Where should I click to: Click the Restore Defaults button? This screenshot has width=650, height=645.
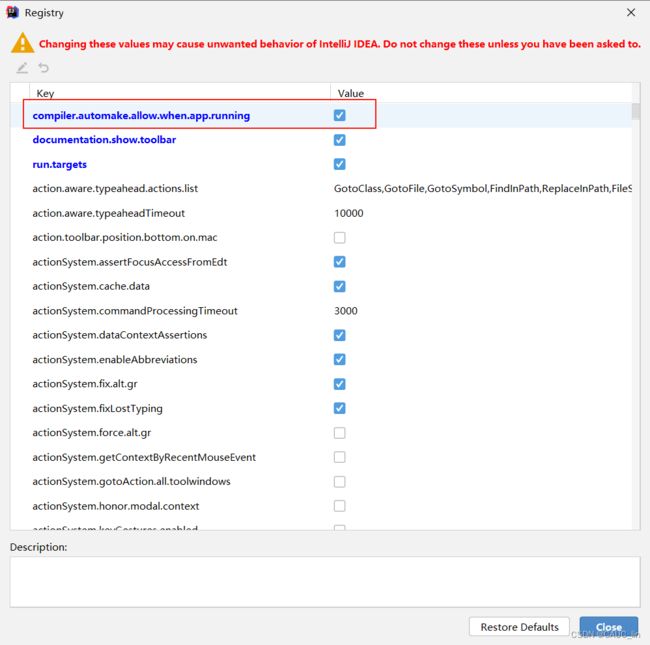[519, 627]
